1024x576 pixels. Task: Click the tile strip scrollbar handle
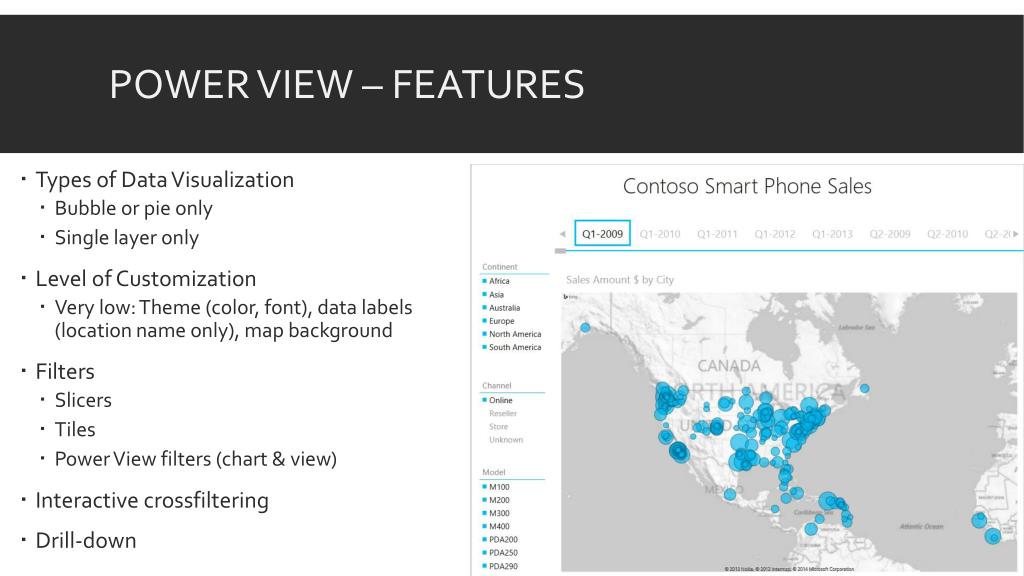click(x=560, y=251)
